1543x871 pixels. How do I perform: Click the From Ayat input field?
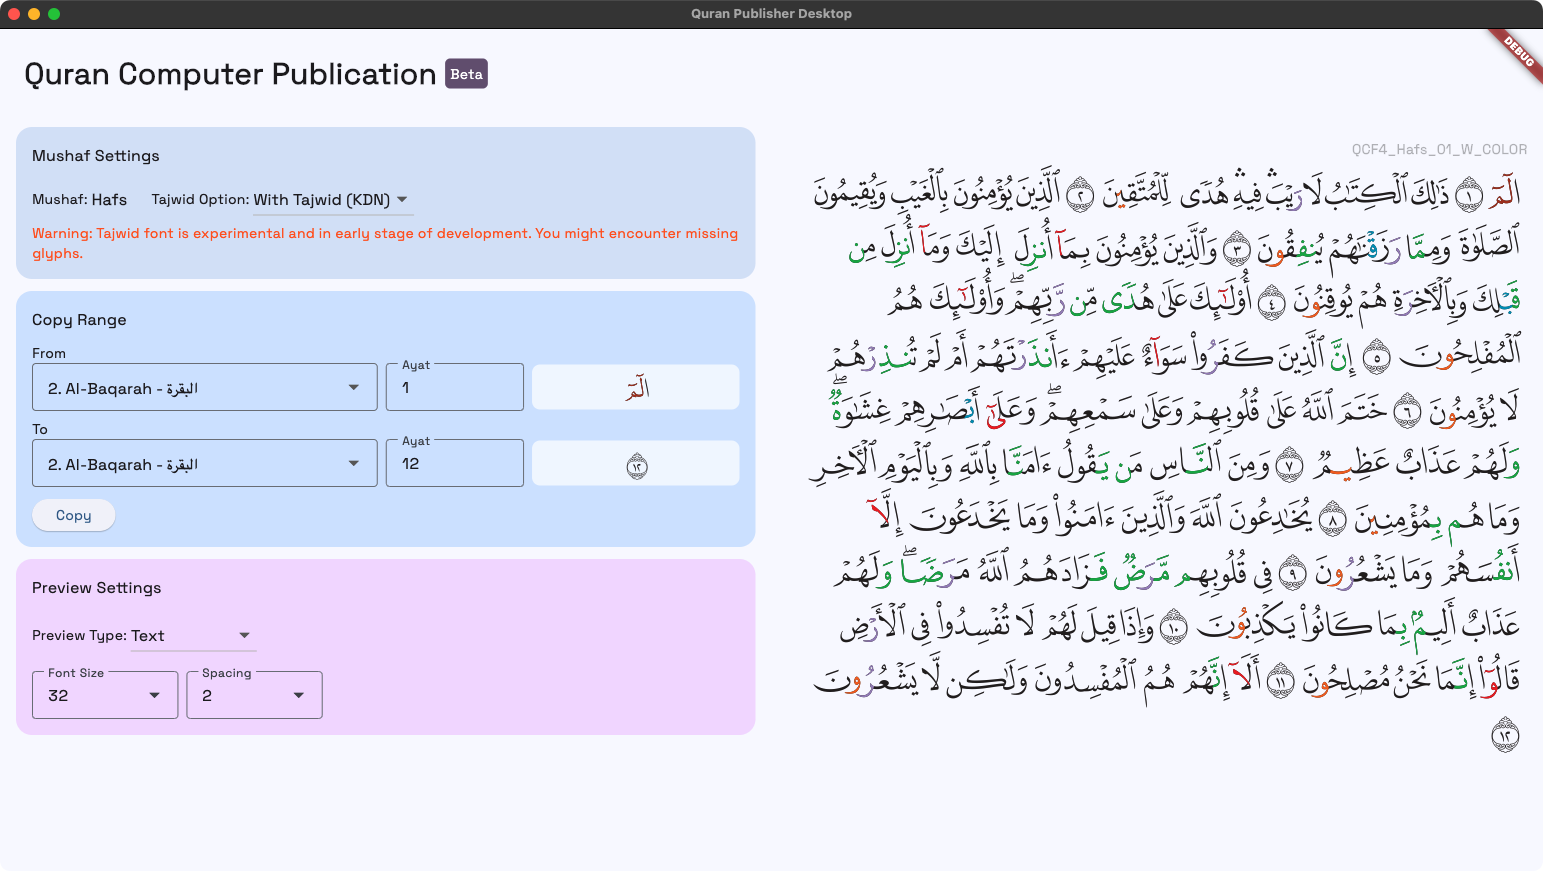[454, 388]
